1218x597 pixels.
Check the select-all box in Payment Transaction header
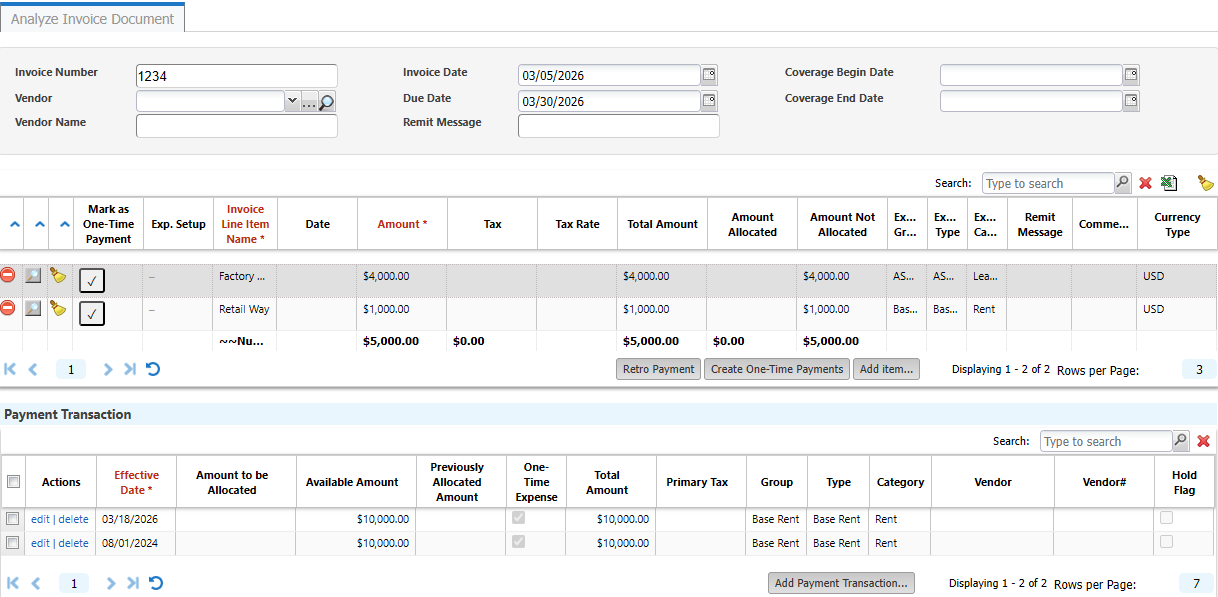[x=13, y=482]
